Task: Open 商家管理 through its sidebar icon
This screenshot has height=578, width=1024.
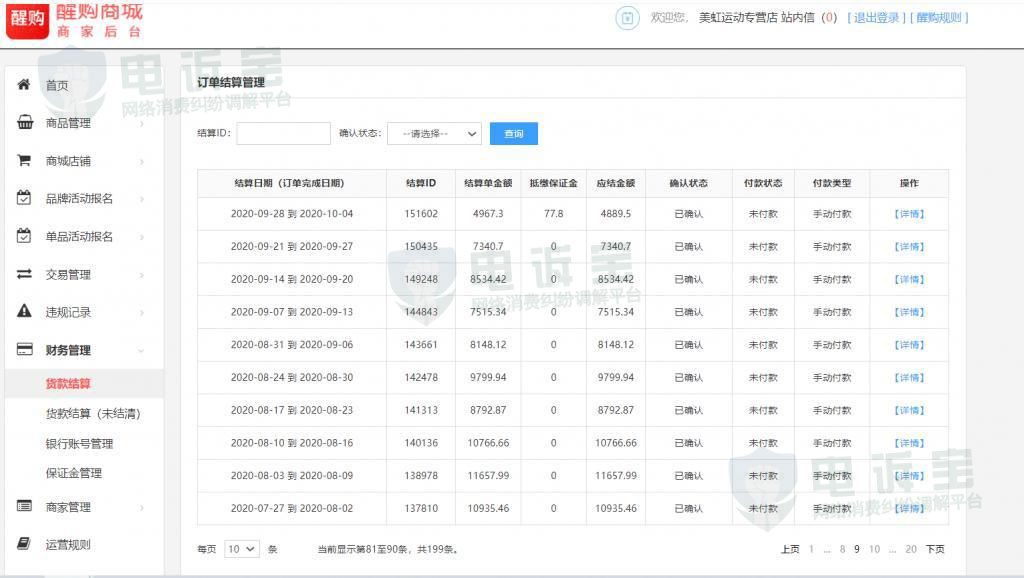Action: pyautogui.click(x=24, y=507)
